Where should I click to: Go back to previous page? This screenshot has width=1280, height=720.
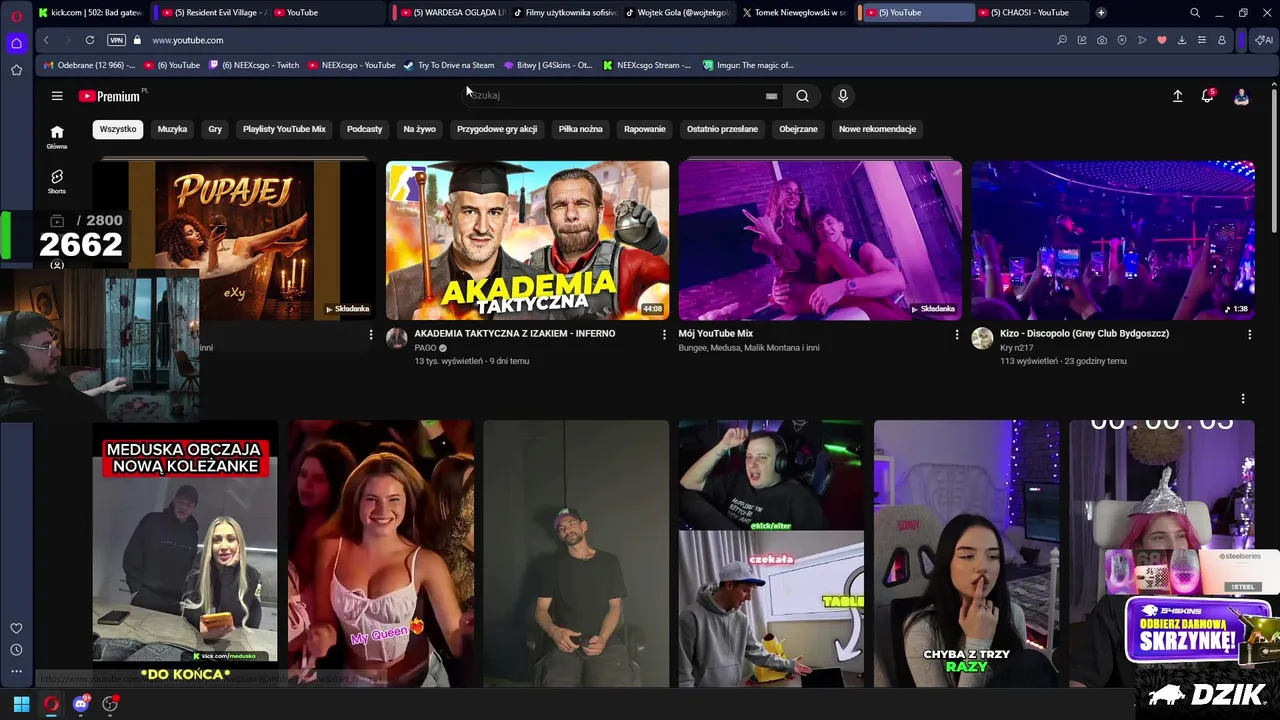click(x=46, y=40)
